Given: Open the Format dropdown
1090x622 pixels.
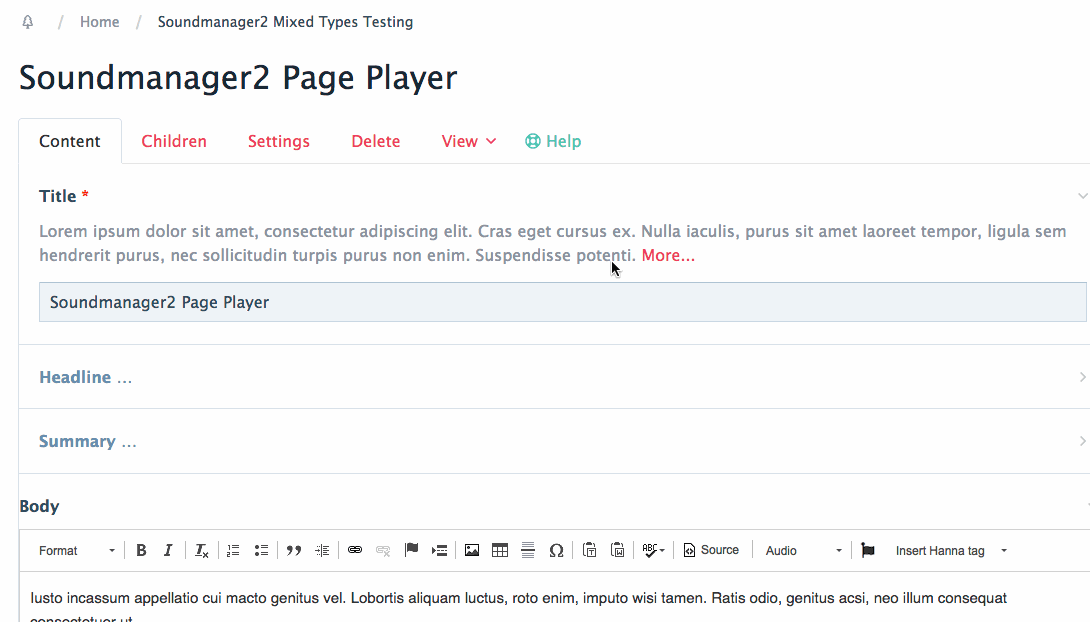Looking at the screenshot, I should point(77,551).
